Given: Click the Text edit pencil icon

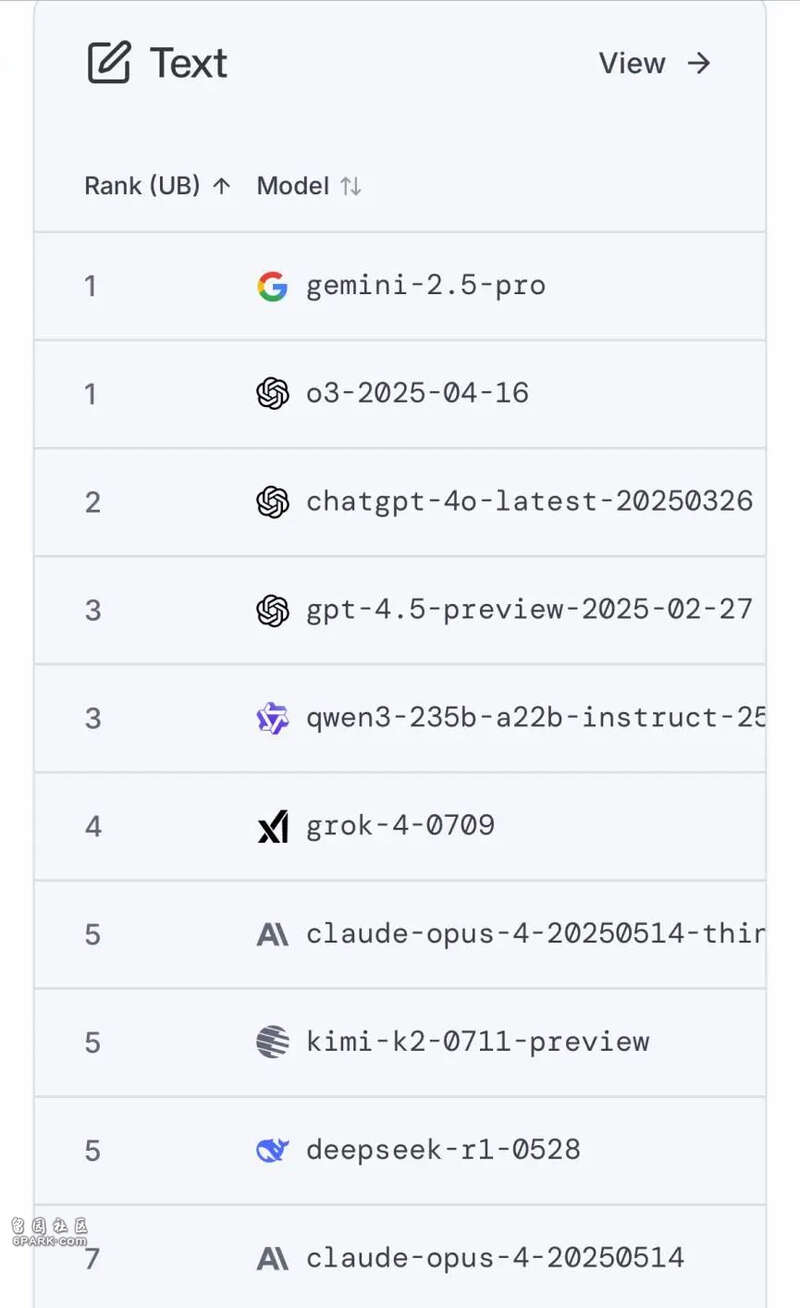Looking at the screenshot, I should [x=109, y=63].
